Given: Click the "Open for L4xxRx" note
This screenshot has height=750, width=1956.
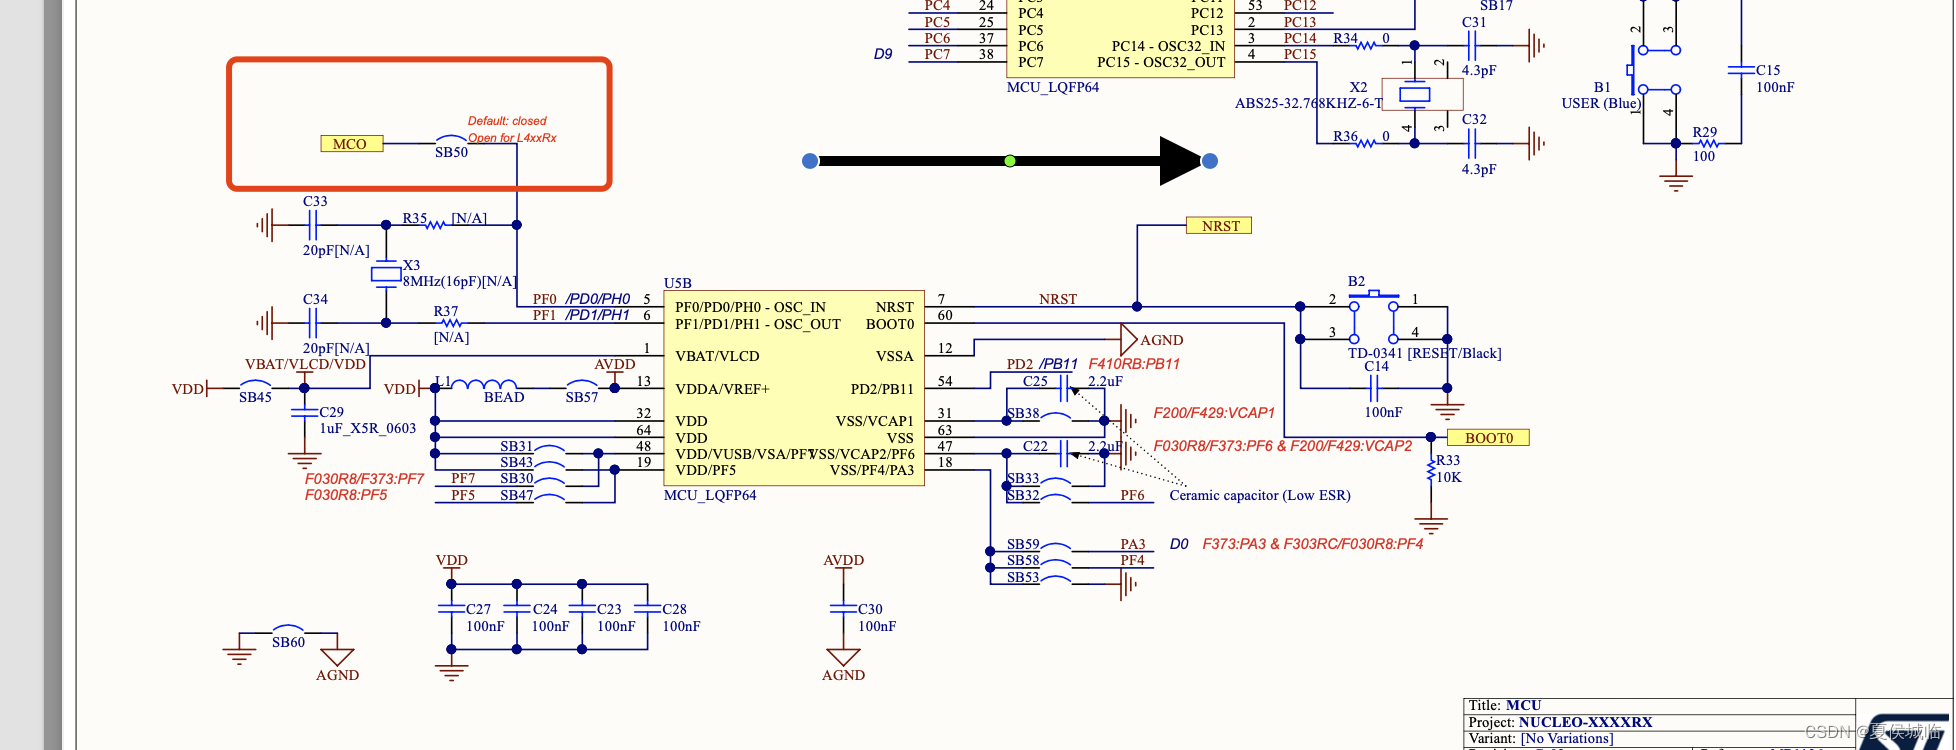Looking at the screenshot, I should (512, 138).
